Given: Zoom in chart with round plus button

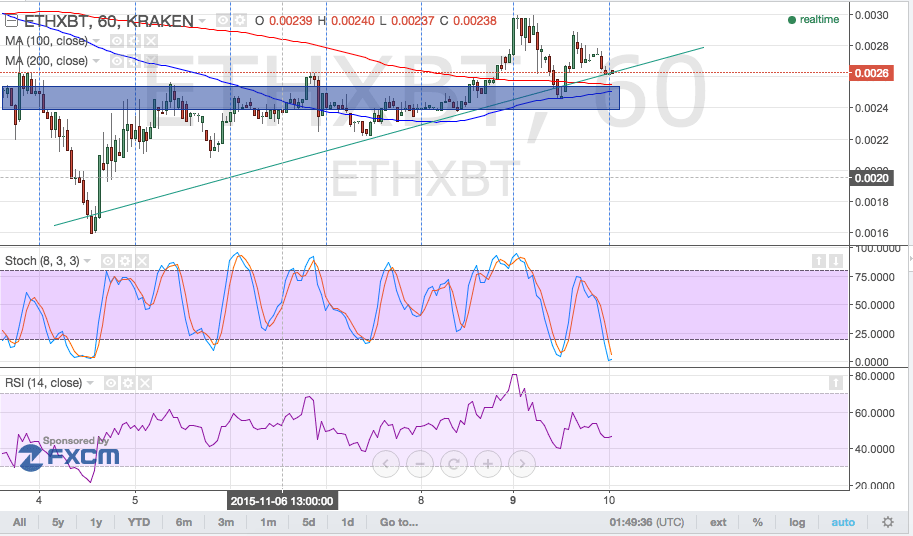Looking at the screenshot, I should pyautogui.click(x=488, y=464).
